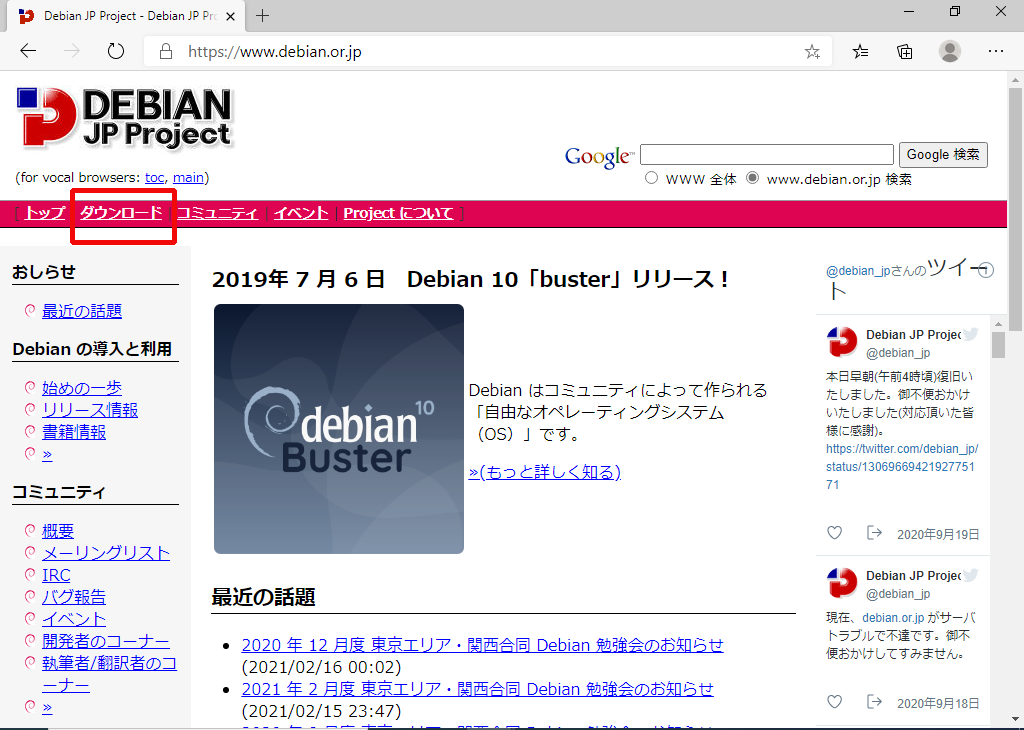The image size is (1024, 730).
Task: Select the www.debian.or.jp 検索 radio button
Action: [752, 178]
